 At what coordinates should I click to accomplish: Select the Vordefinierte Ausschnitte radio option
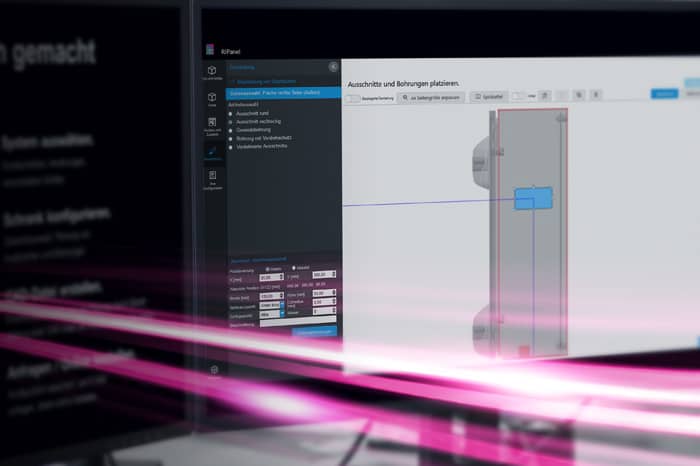[x=231, y=147]
